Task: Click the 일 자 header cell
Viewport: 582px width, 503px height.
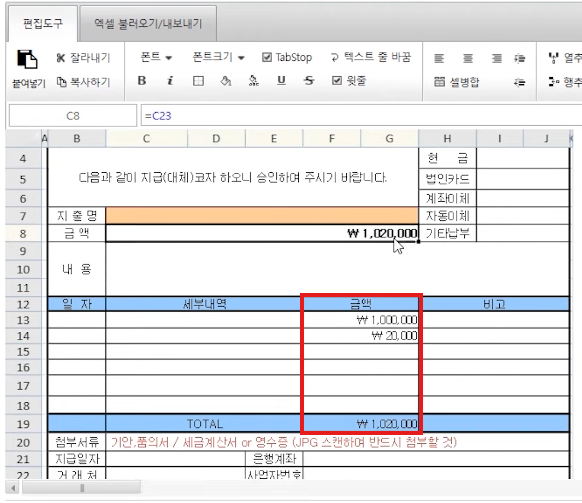Action: (77, 304)
